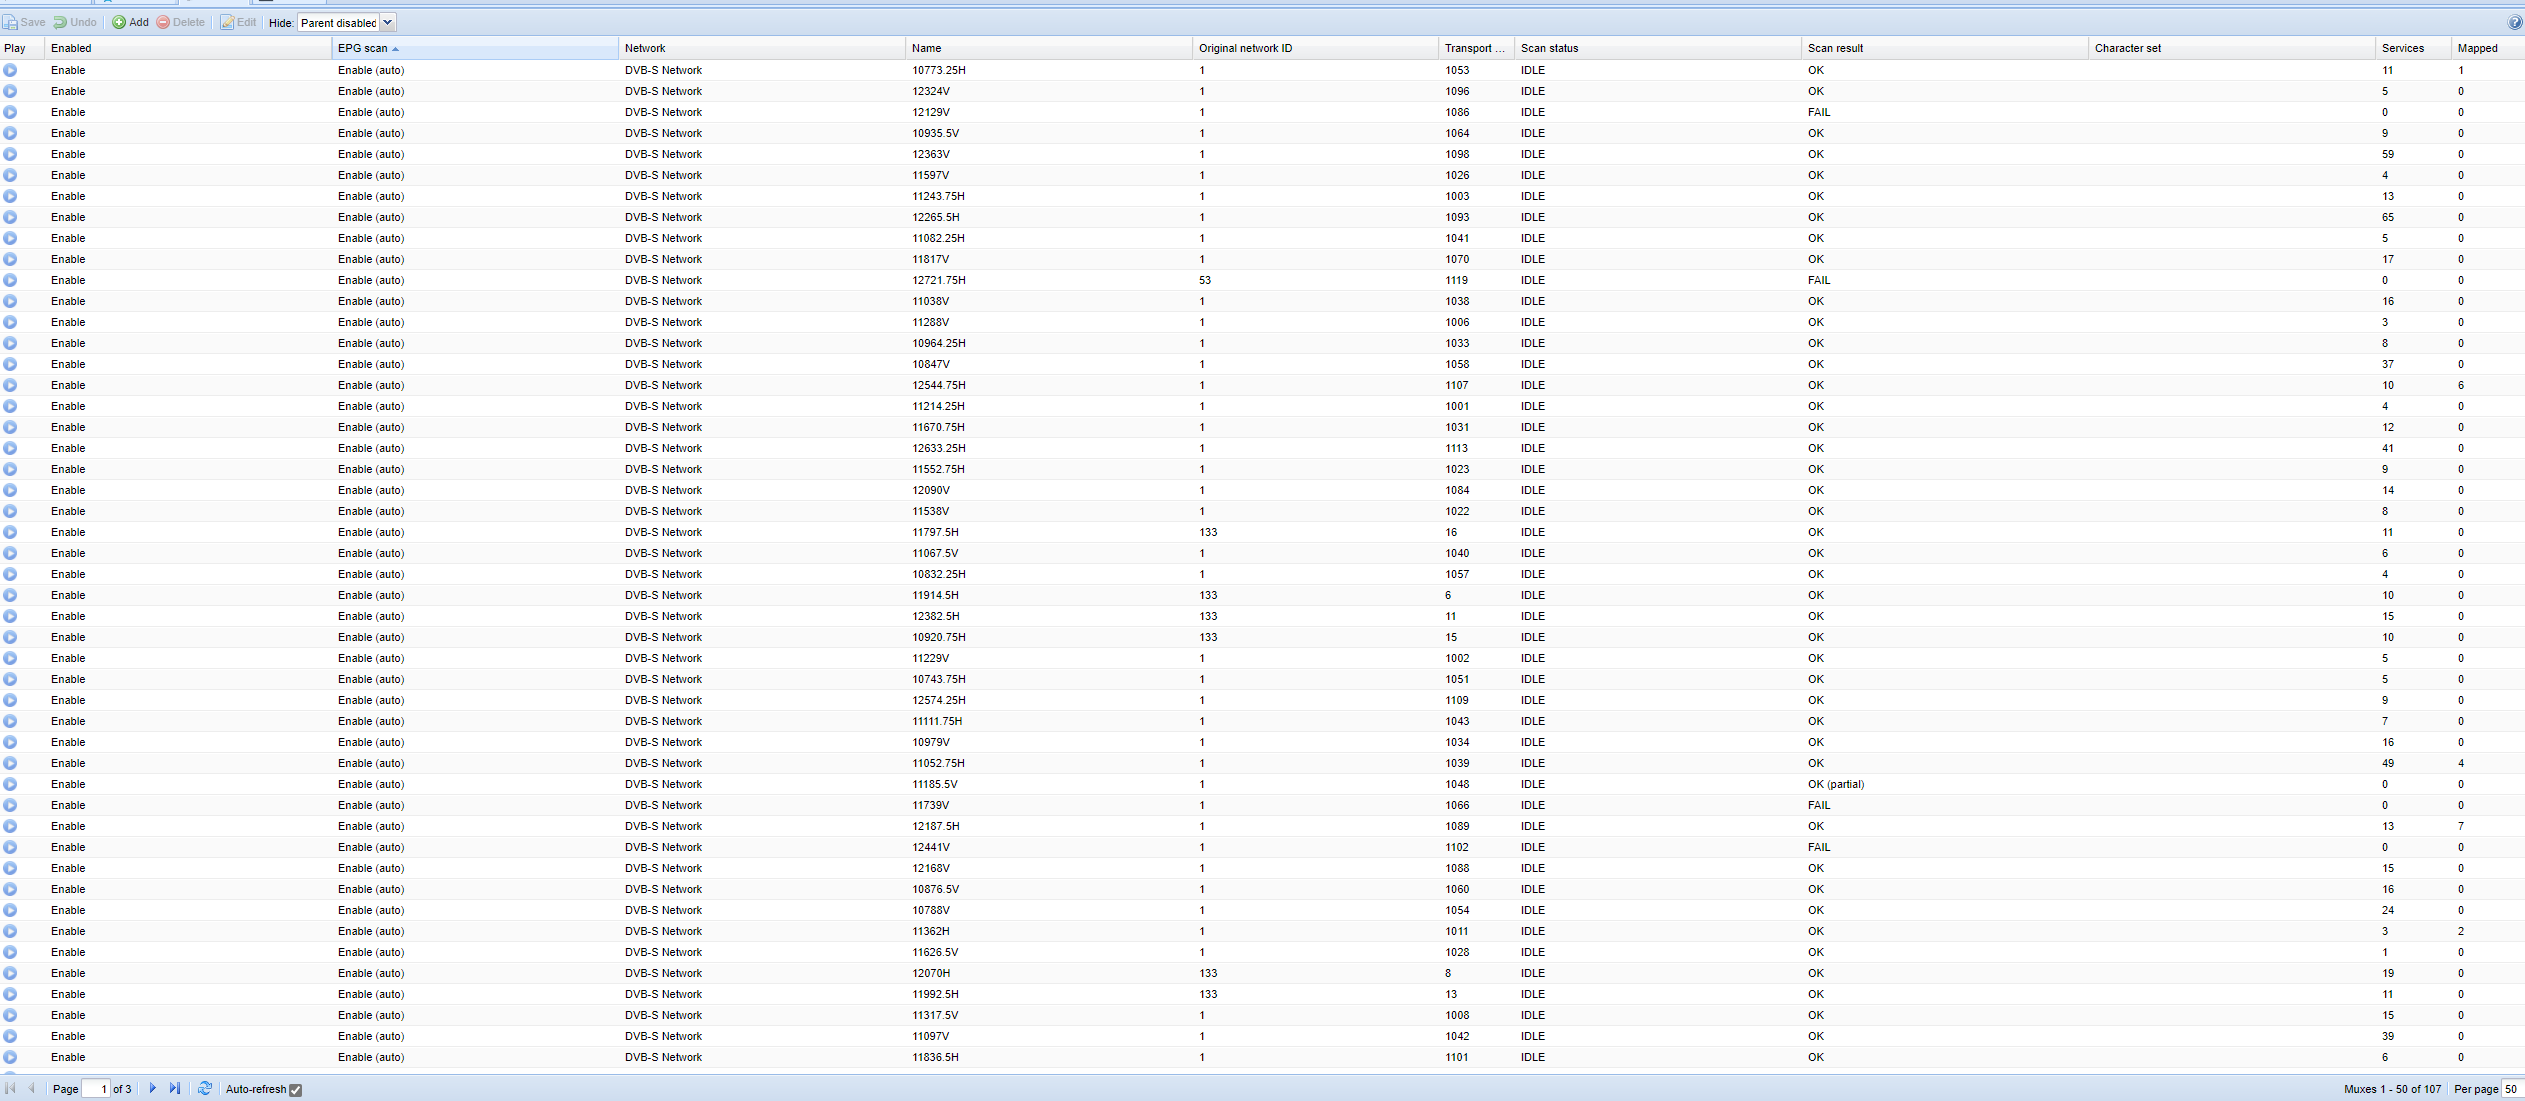Viewport: 2525px width, 1101px height.
Task: Click the Per page combo box
Action: tap(2511, 1089)
